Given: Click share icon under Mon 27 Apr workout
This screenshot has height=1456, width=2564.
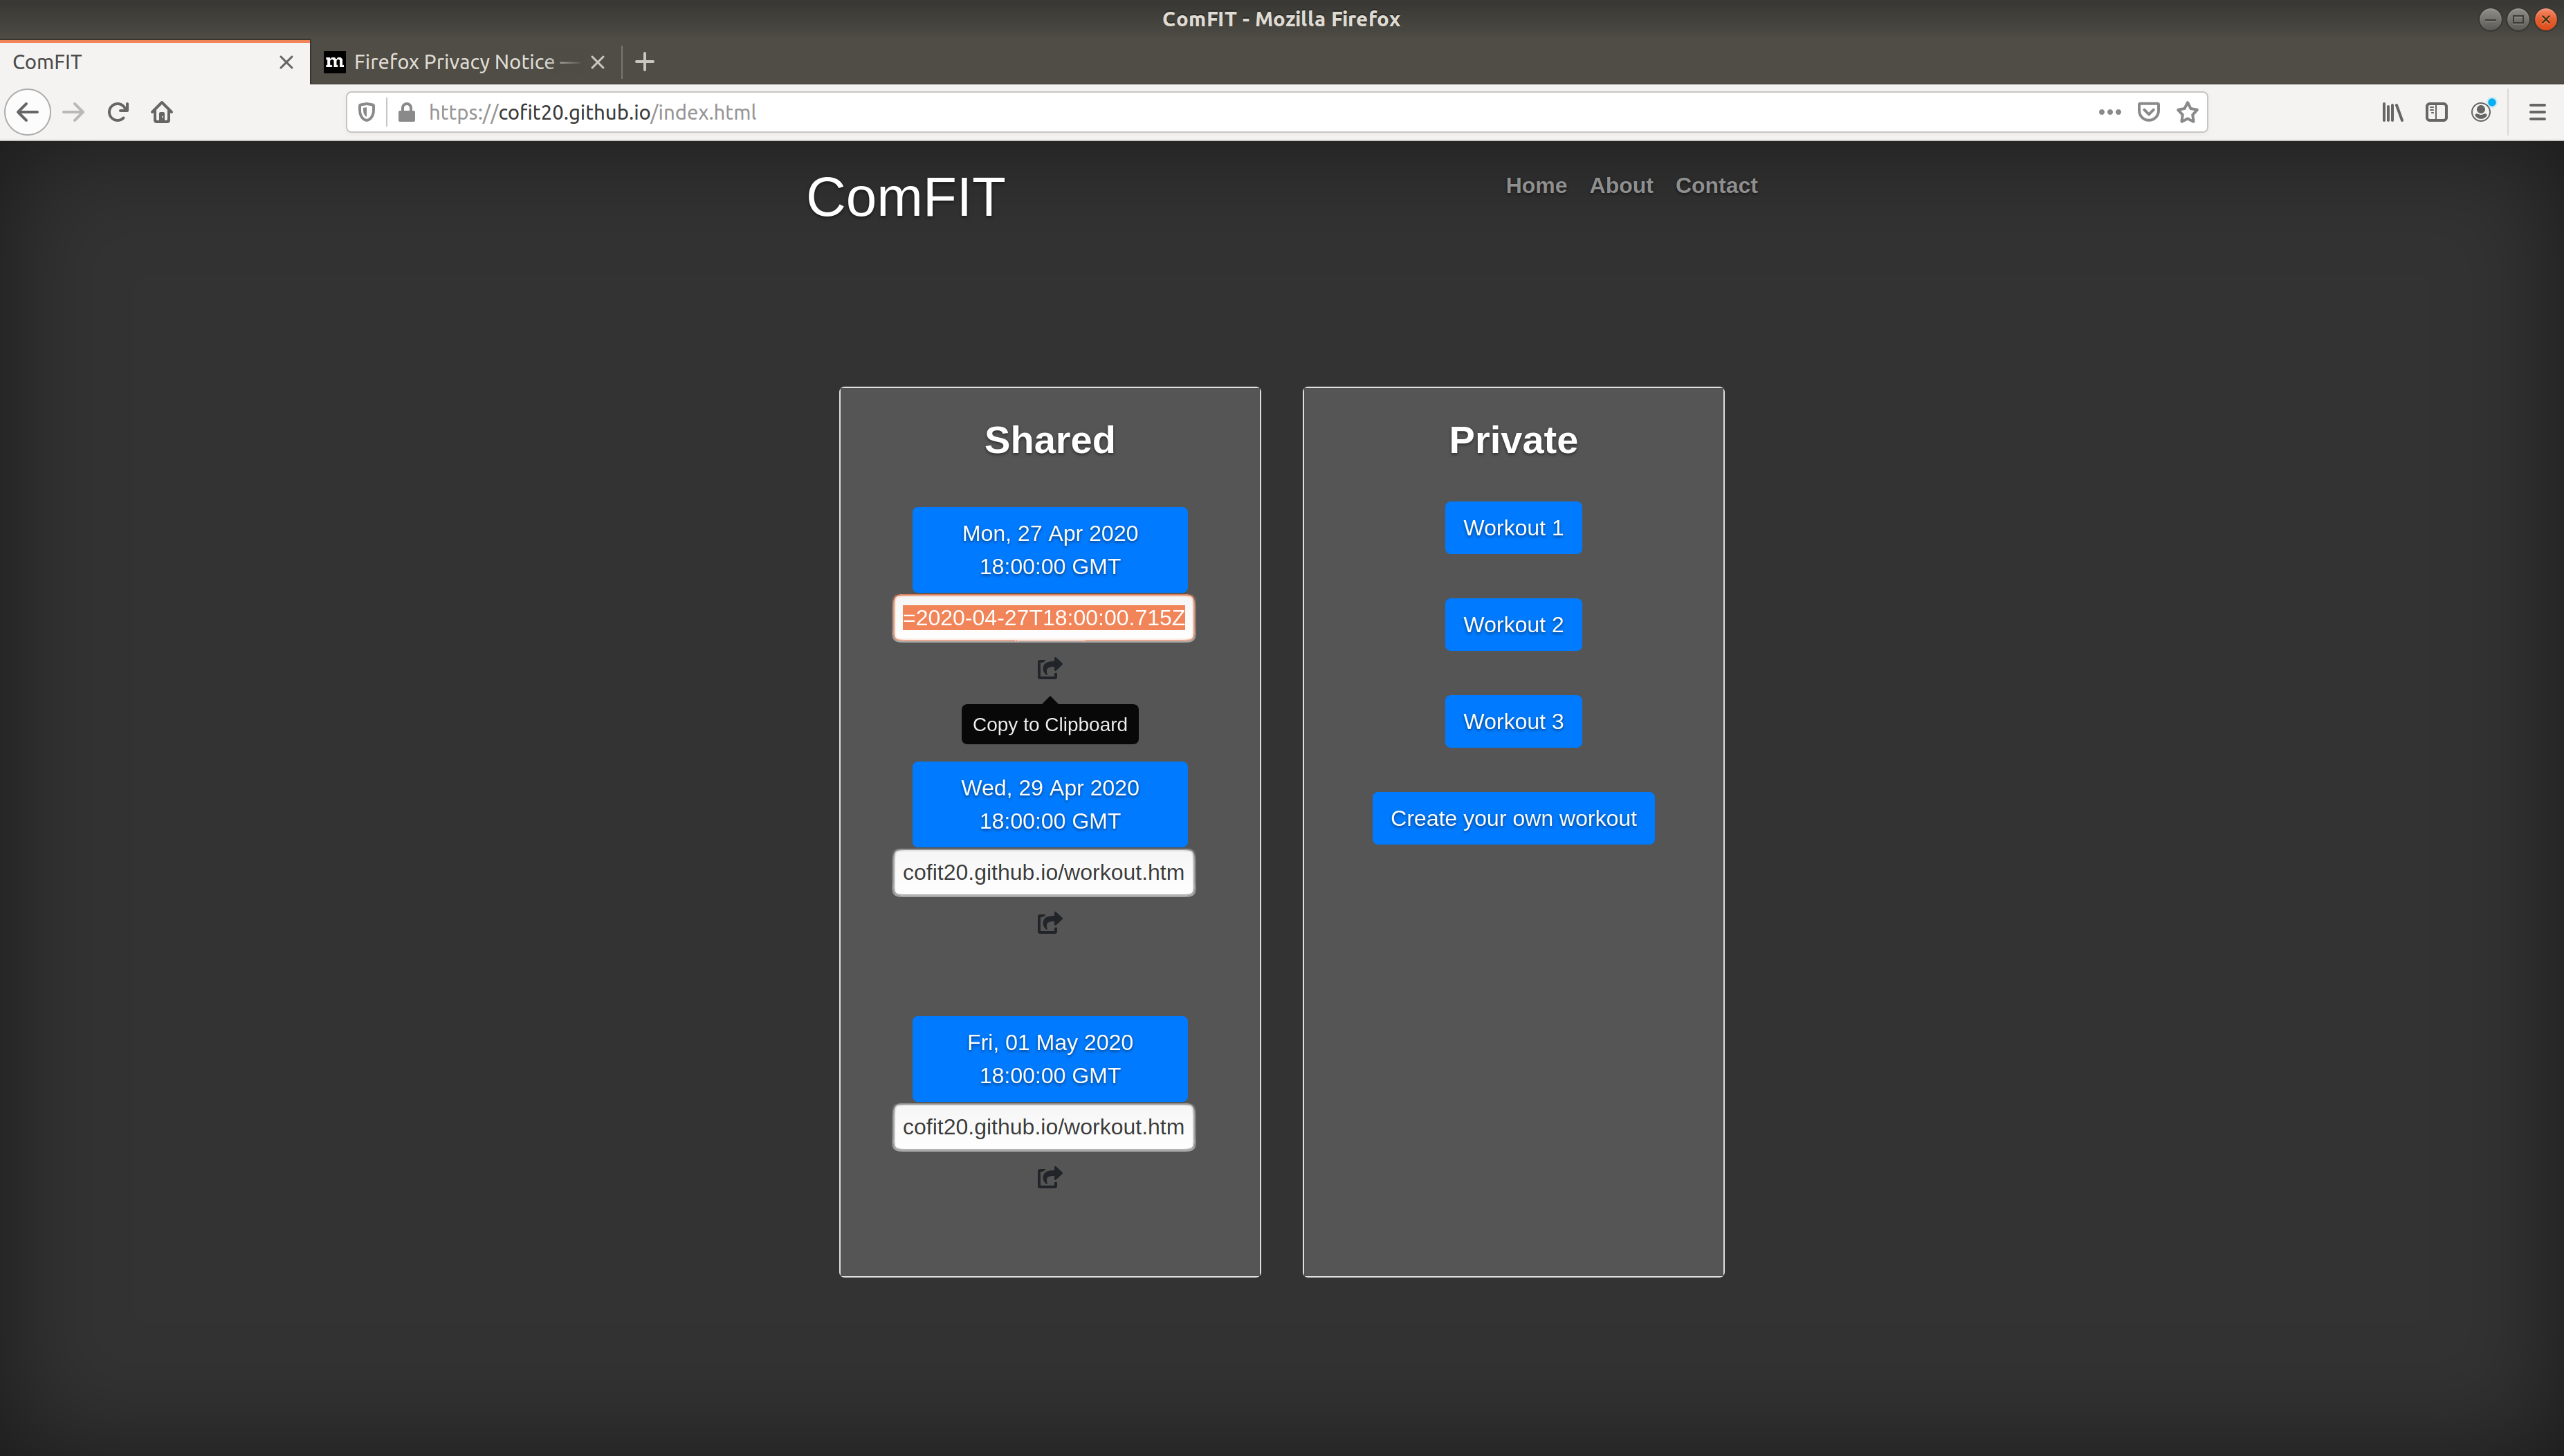Looking at the screenshot, I should point(1049,668).
